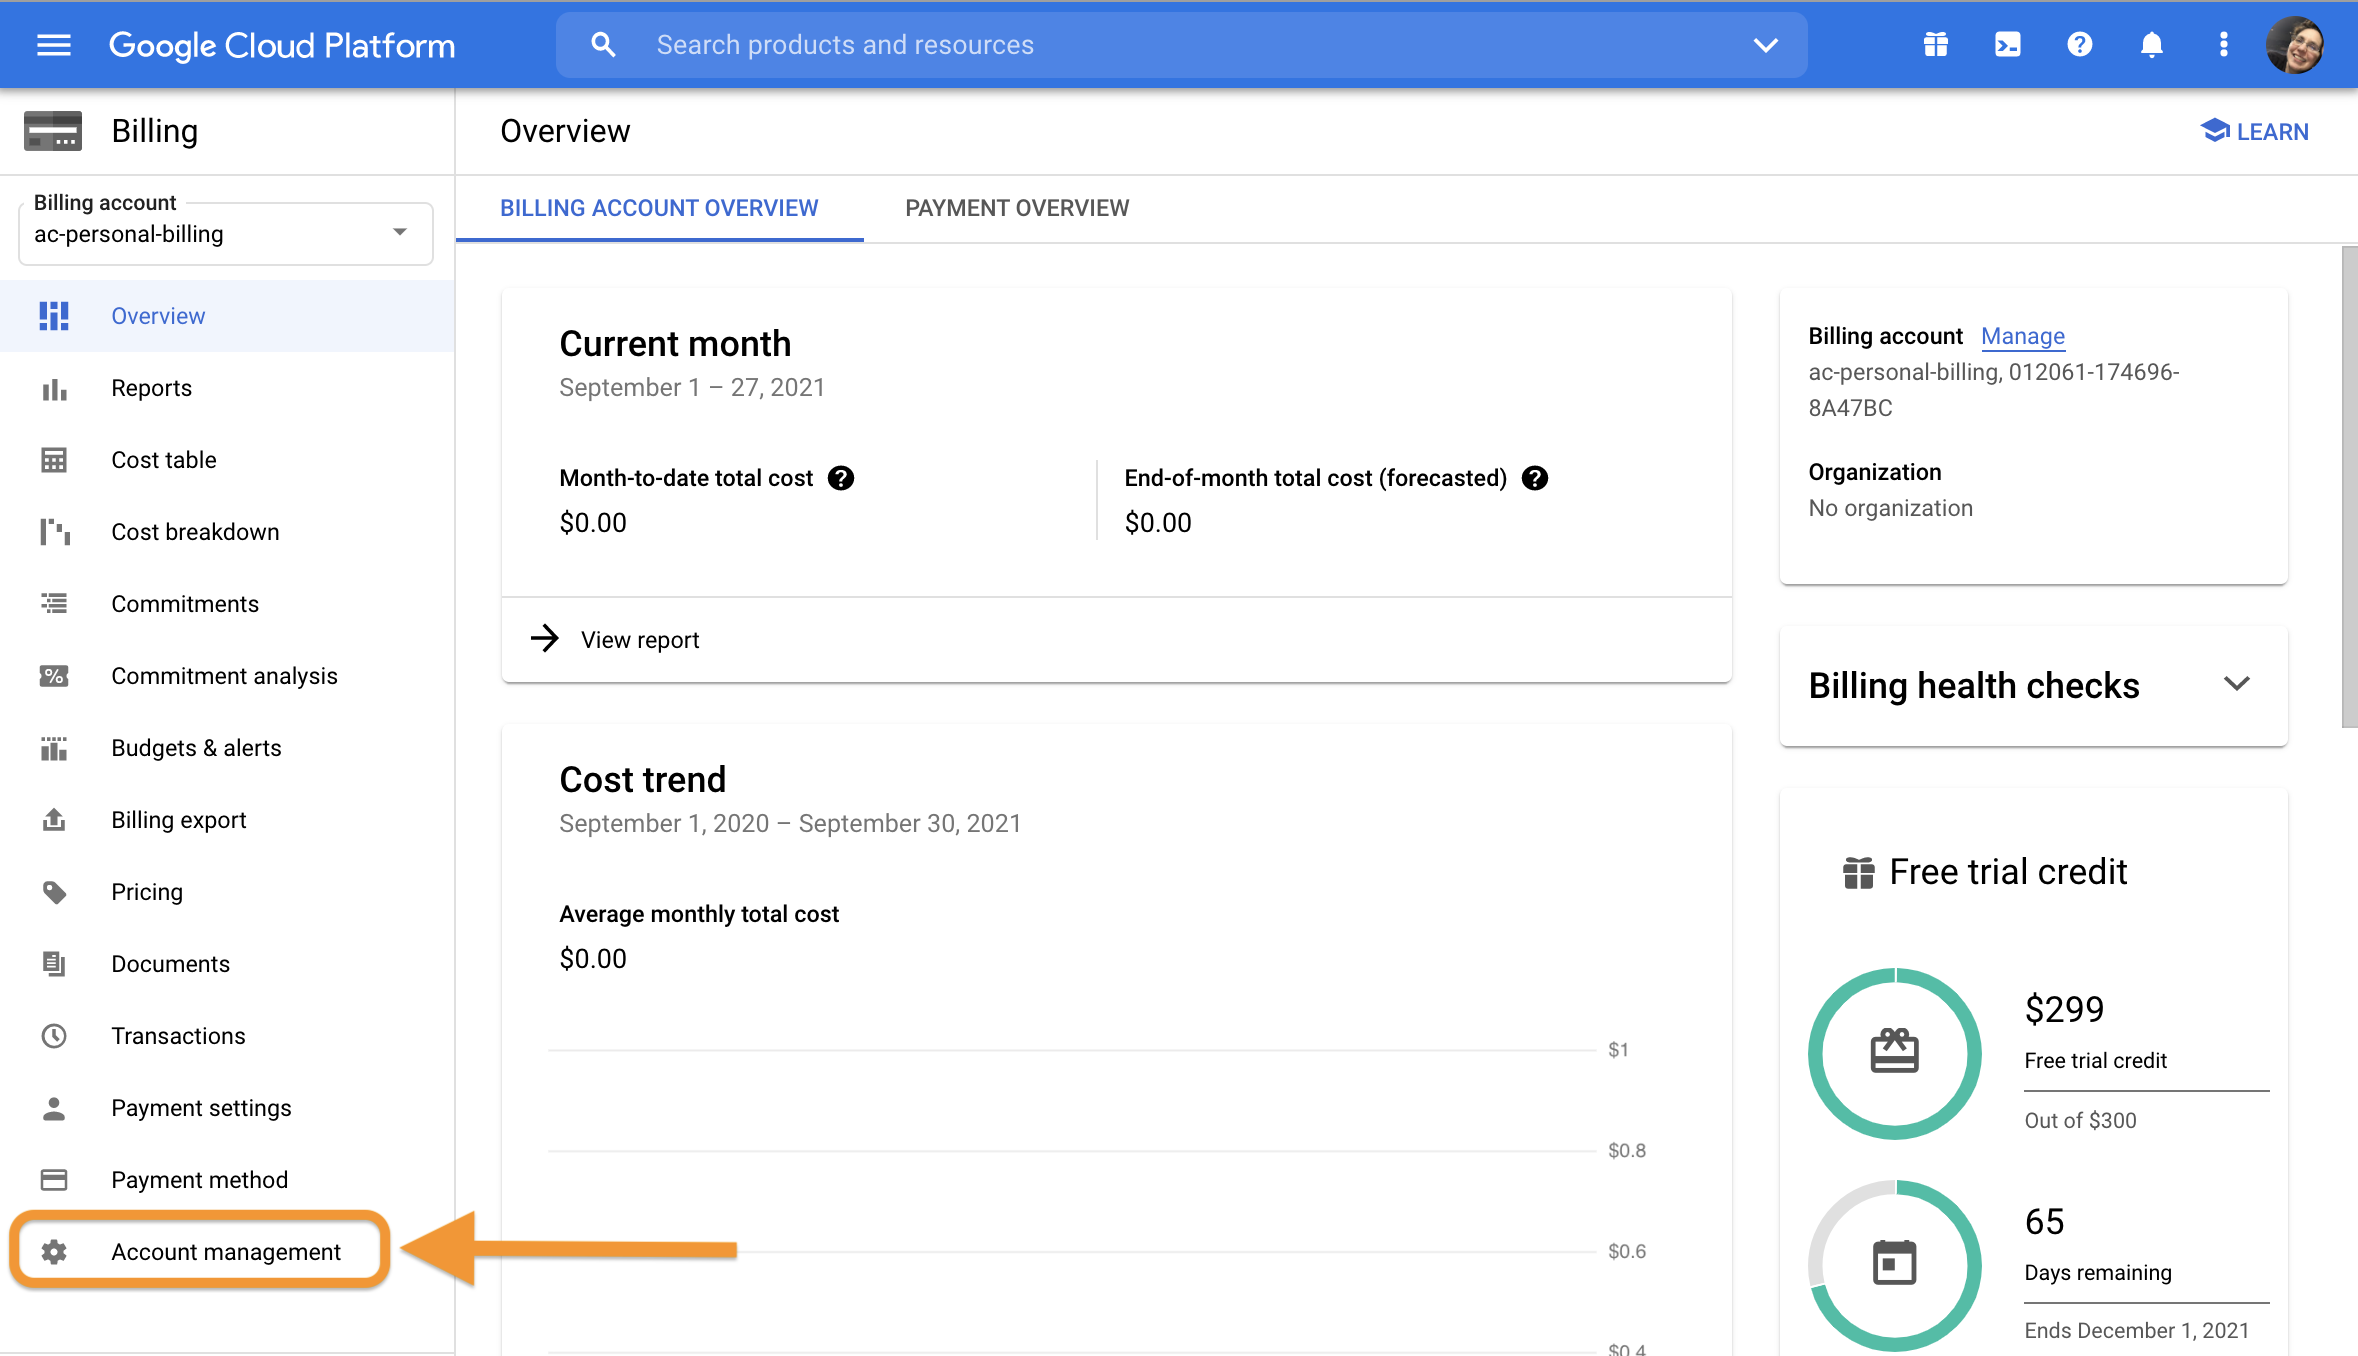
Task: Click the user profile avatar
Action: click(2295, 45)
